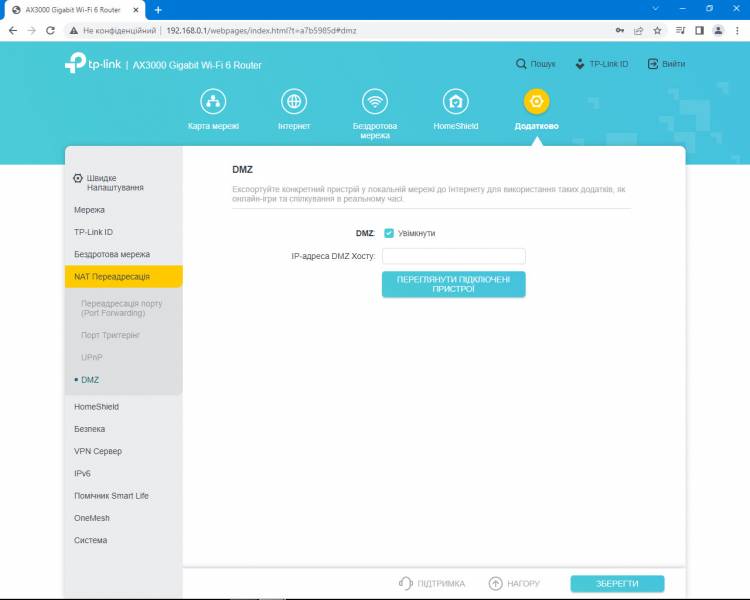Image resolution: width=750 pixels, height=600 pixels.
Task: Open Швидке Налаштування sidebar label
Action: point(115,183)
